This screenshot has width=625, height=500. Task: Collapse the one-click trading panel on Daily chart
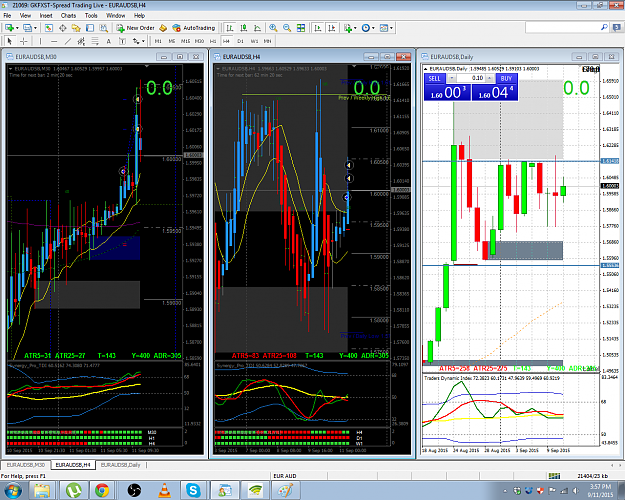[x=426, y=69]
